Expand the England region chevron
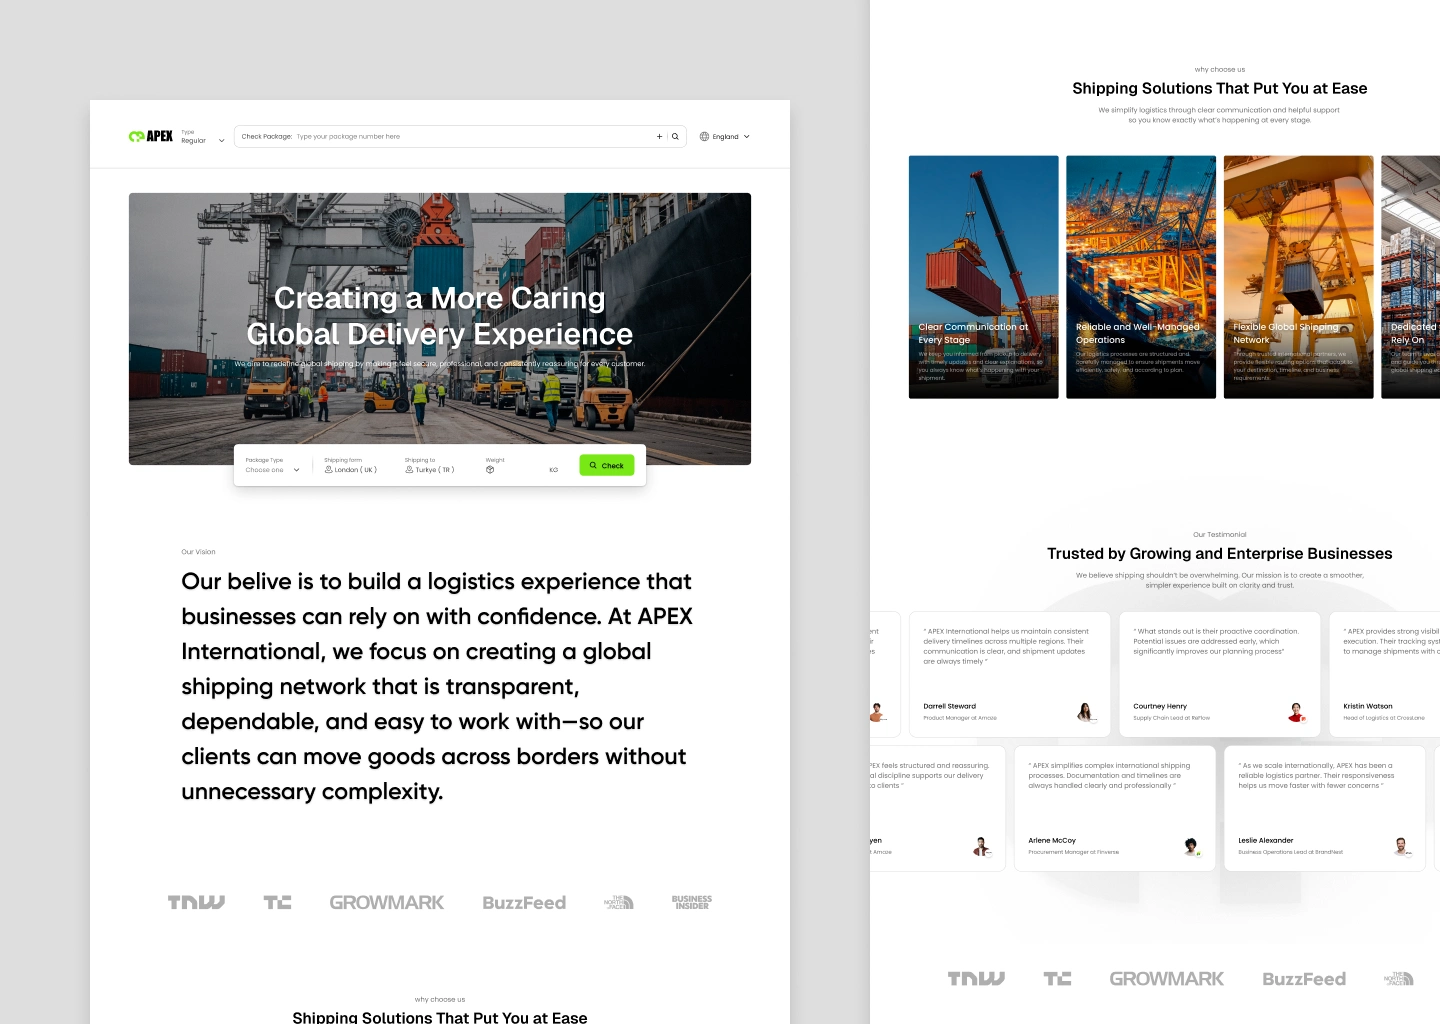 pos(746,136)
